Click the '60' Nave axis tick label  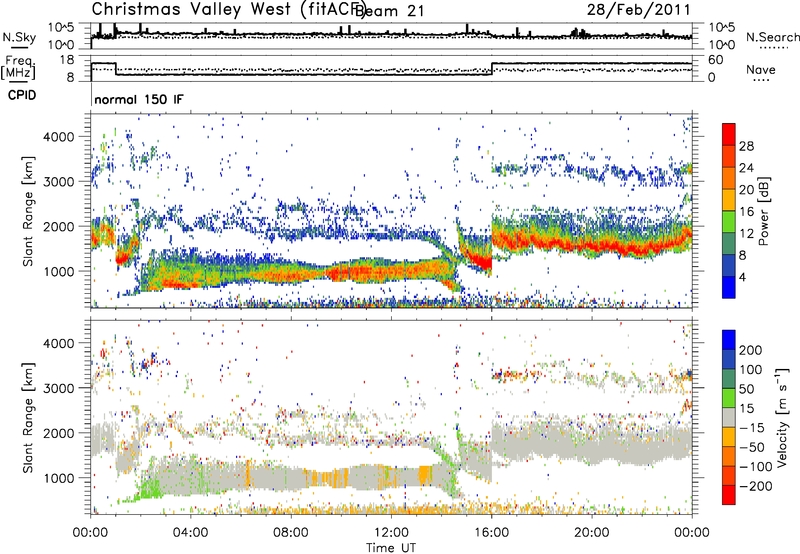click(715, 60)
